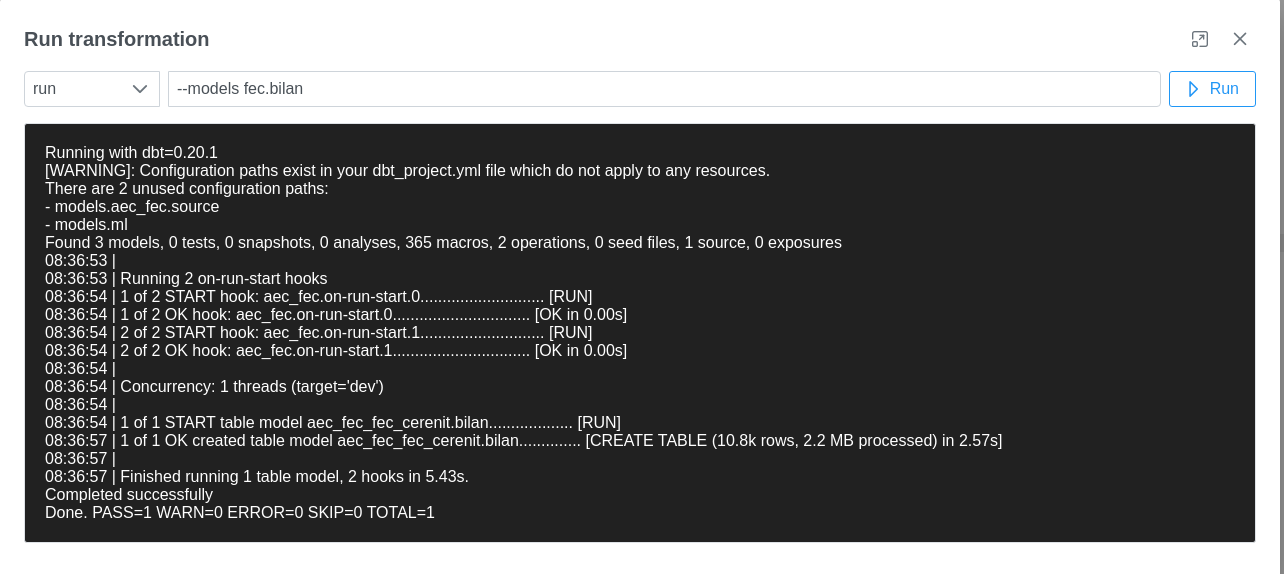
Task: Click the START table model bilan line
Action: coord(332,423)
